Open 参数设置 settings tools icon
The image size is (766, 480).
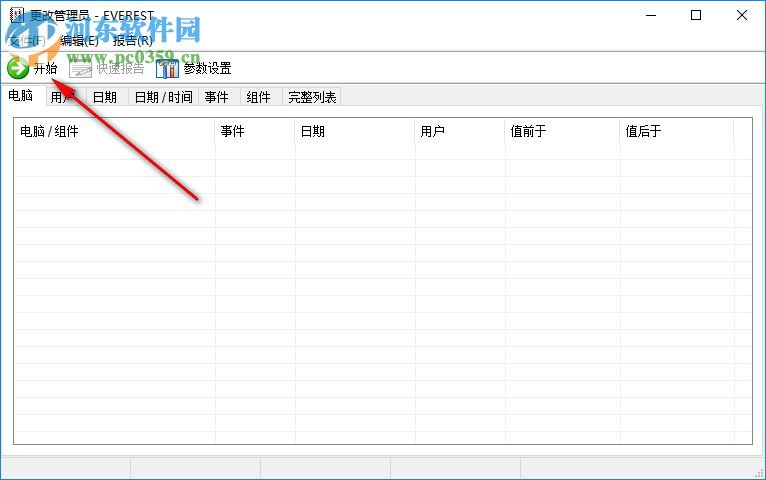click(168, 69)
